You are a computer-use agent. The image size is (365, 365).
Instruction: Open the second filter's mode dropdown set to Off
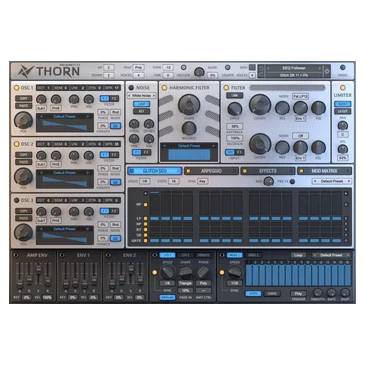[300, 136]
